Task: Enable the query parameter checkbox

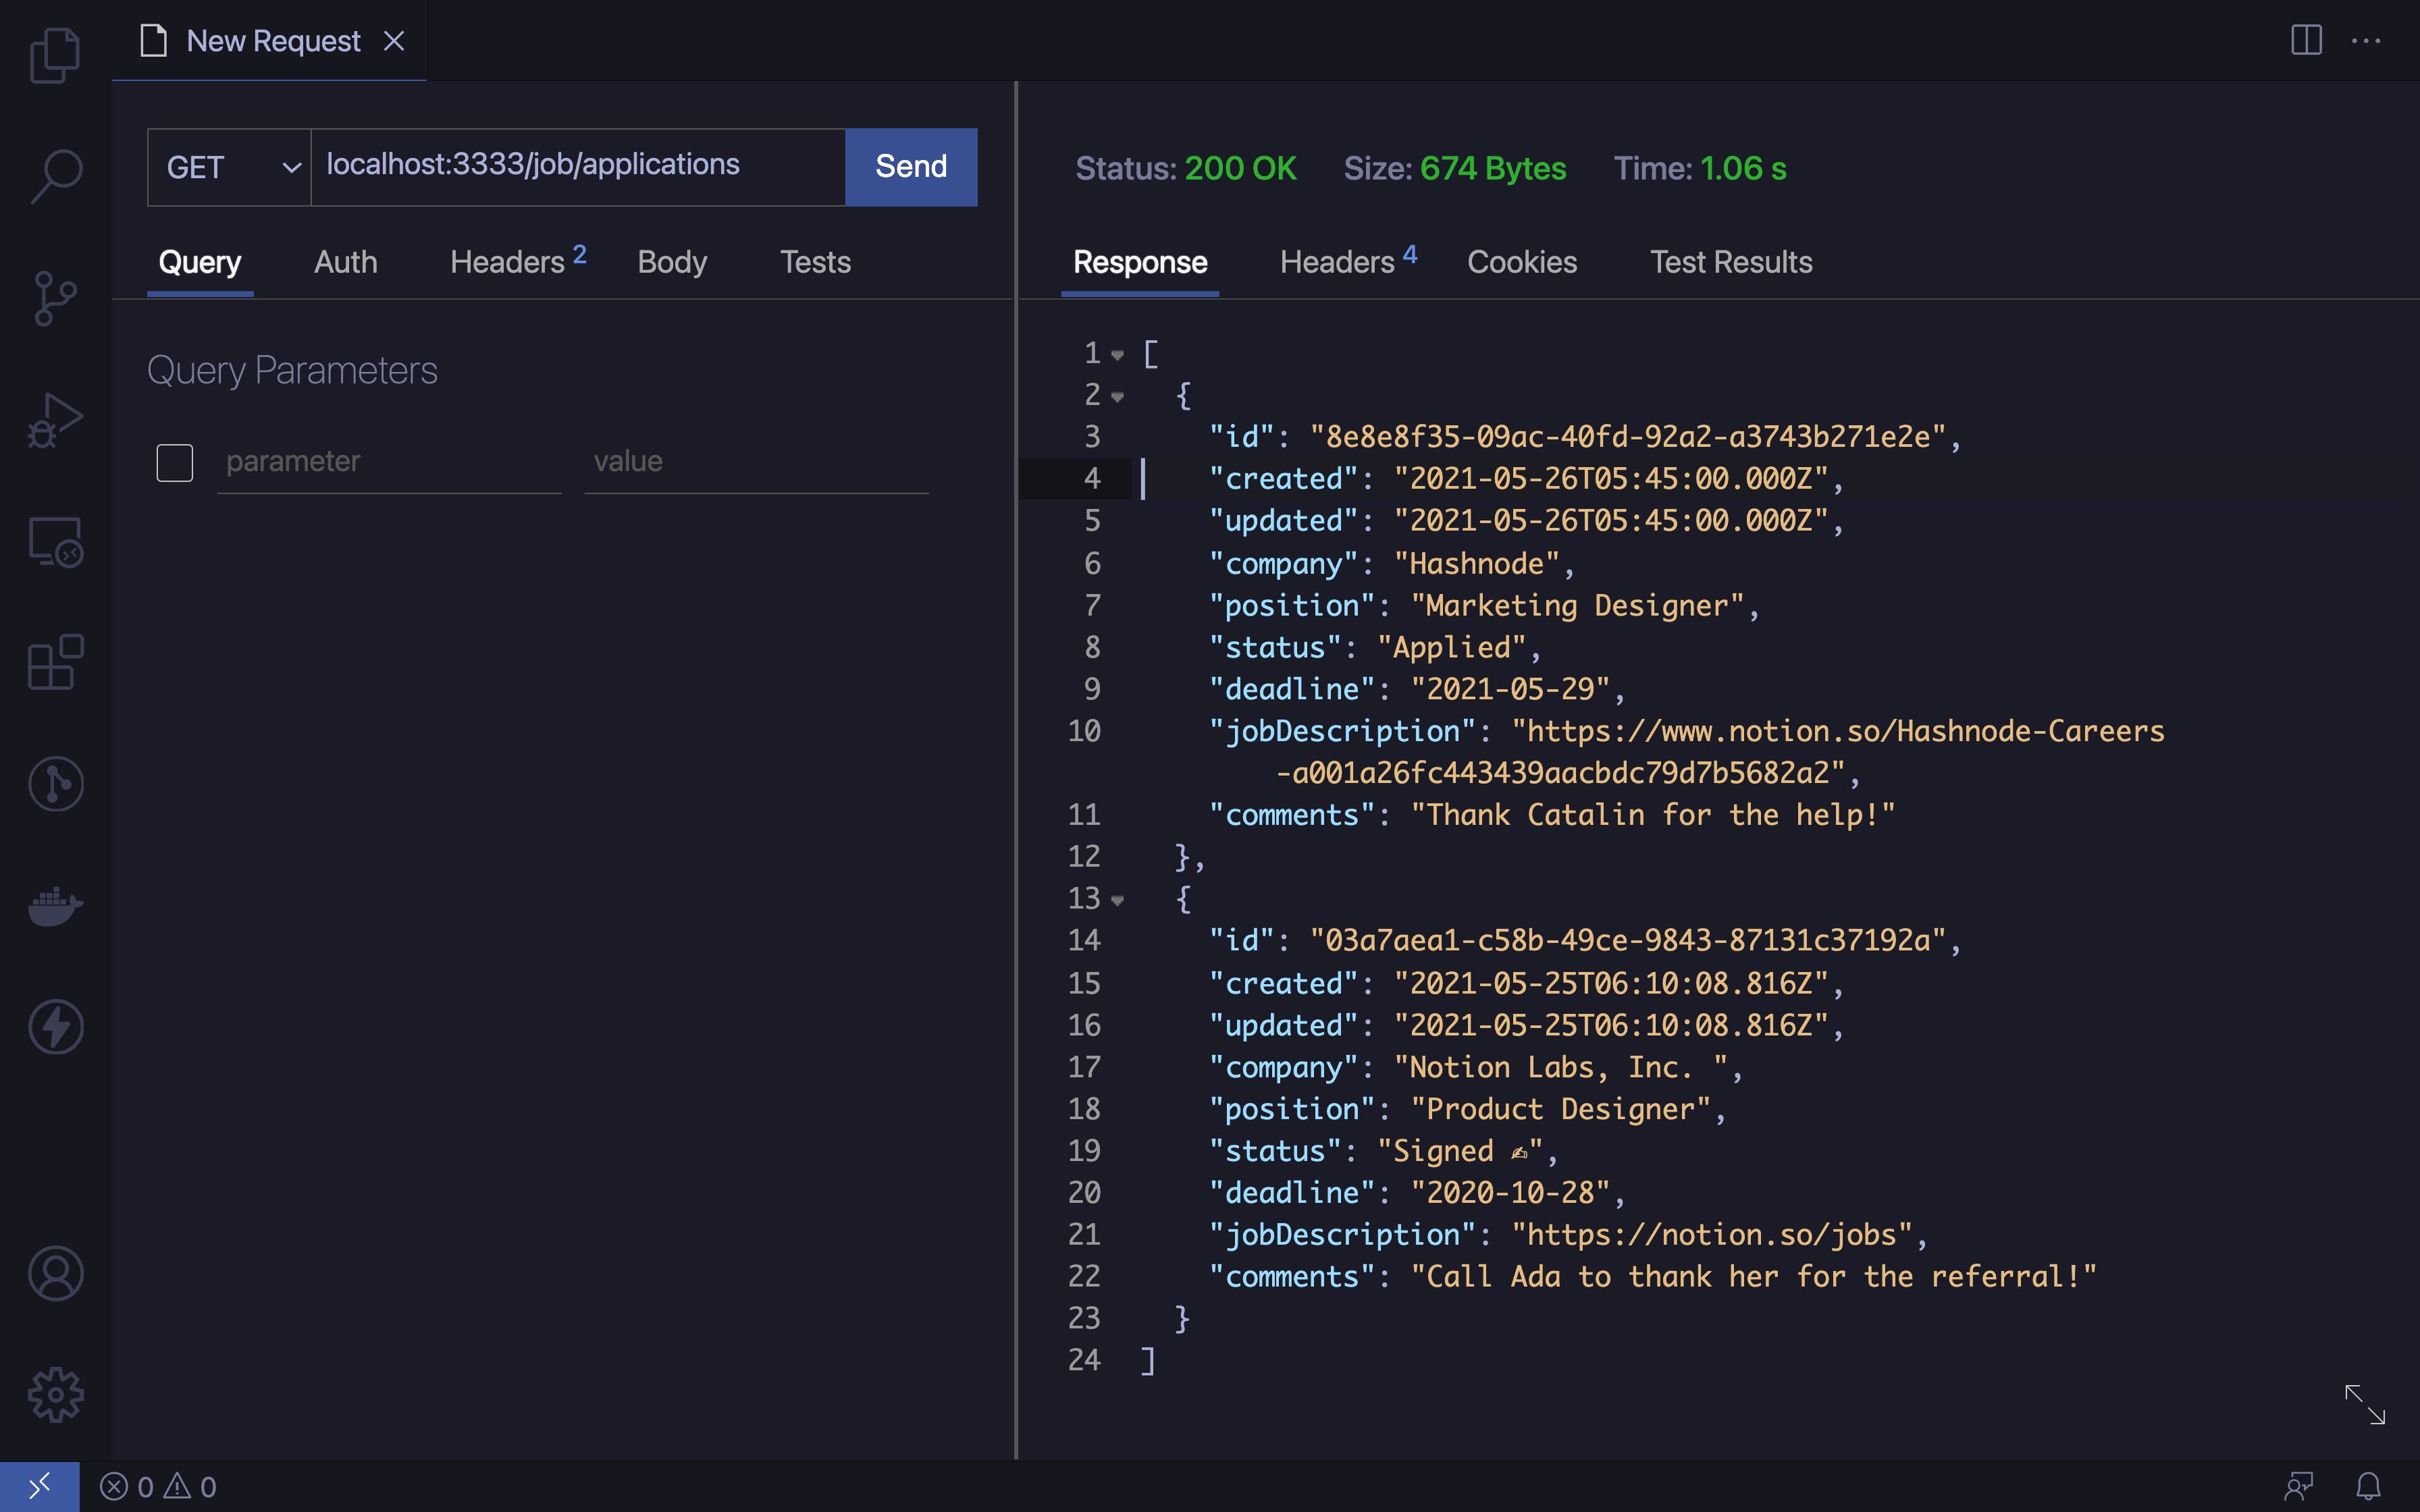Action: click(x=175, y=462)
